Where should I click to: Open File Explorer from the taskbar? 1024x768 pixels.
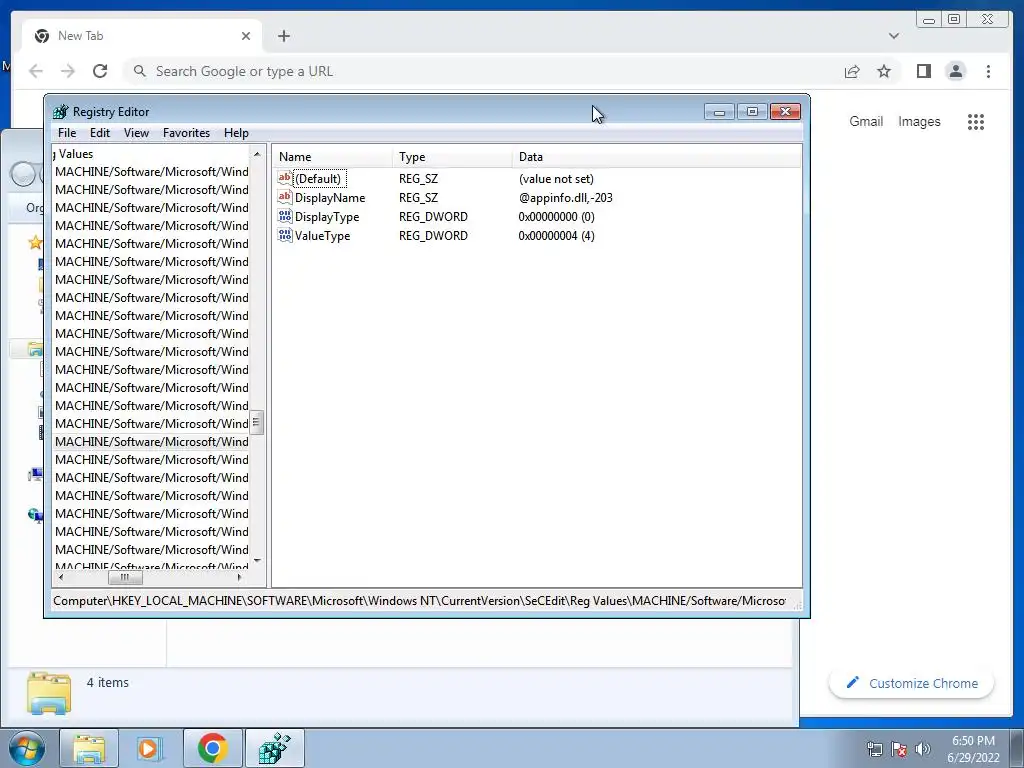pyautogui.click(x=89, y=748)
